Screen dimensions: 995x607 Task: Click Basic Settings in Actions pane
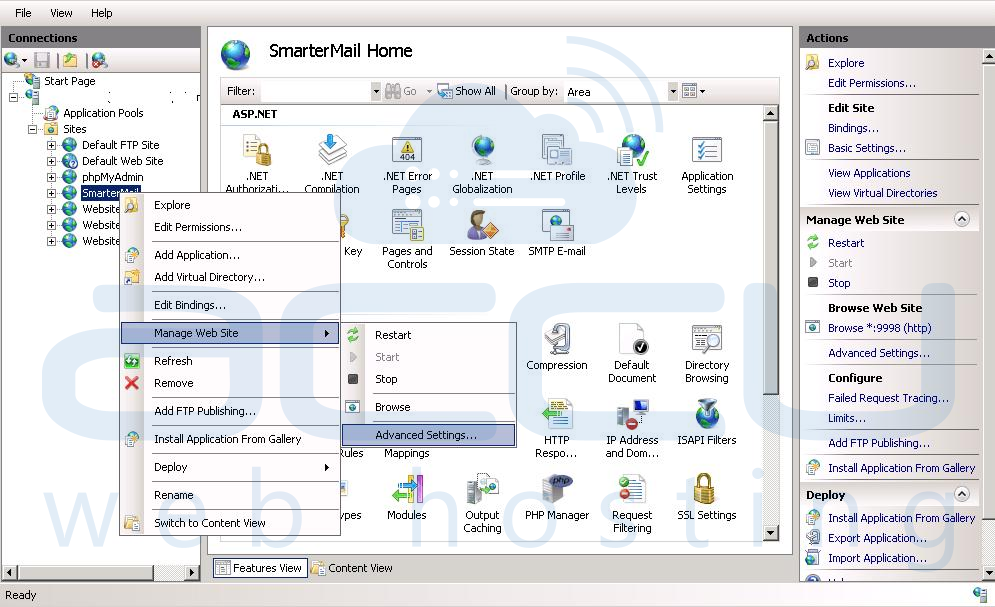point(866,148)
